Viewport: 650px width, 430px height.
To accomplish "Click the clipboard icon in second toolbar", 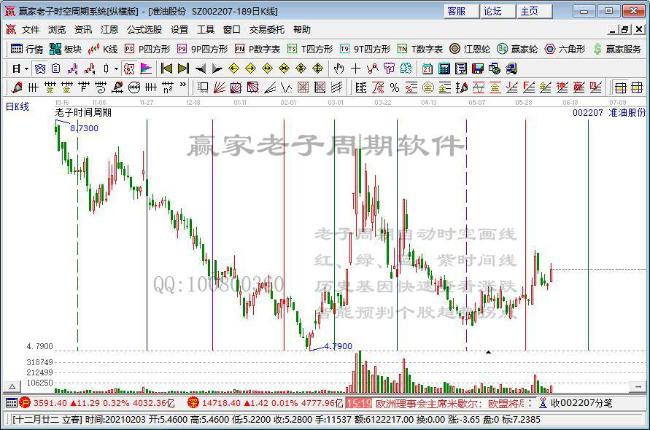I will click(56, 68).
